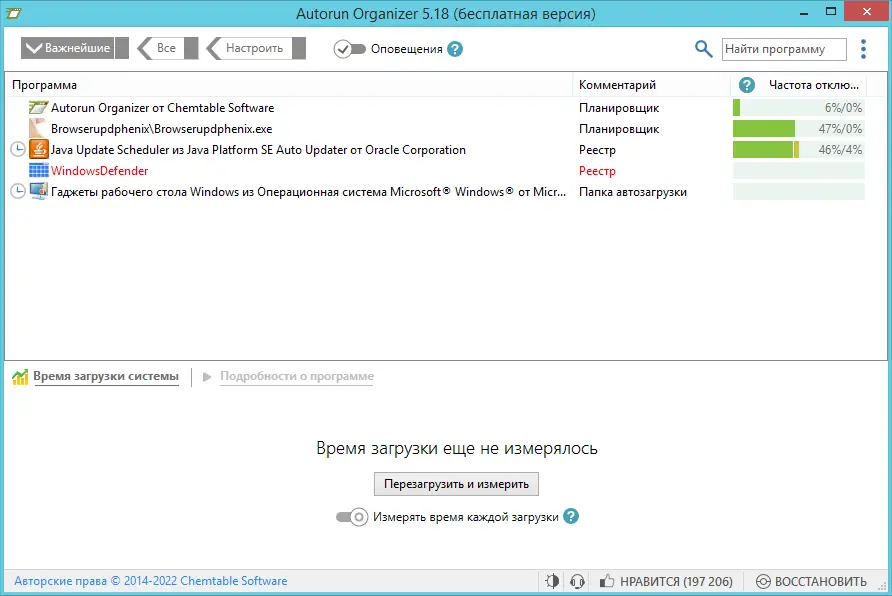Image resolution: width=892 pixels, height=596 pixels.
Task: Click the thumbs-up icon
Action: click(x=607, y=581)
